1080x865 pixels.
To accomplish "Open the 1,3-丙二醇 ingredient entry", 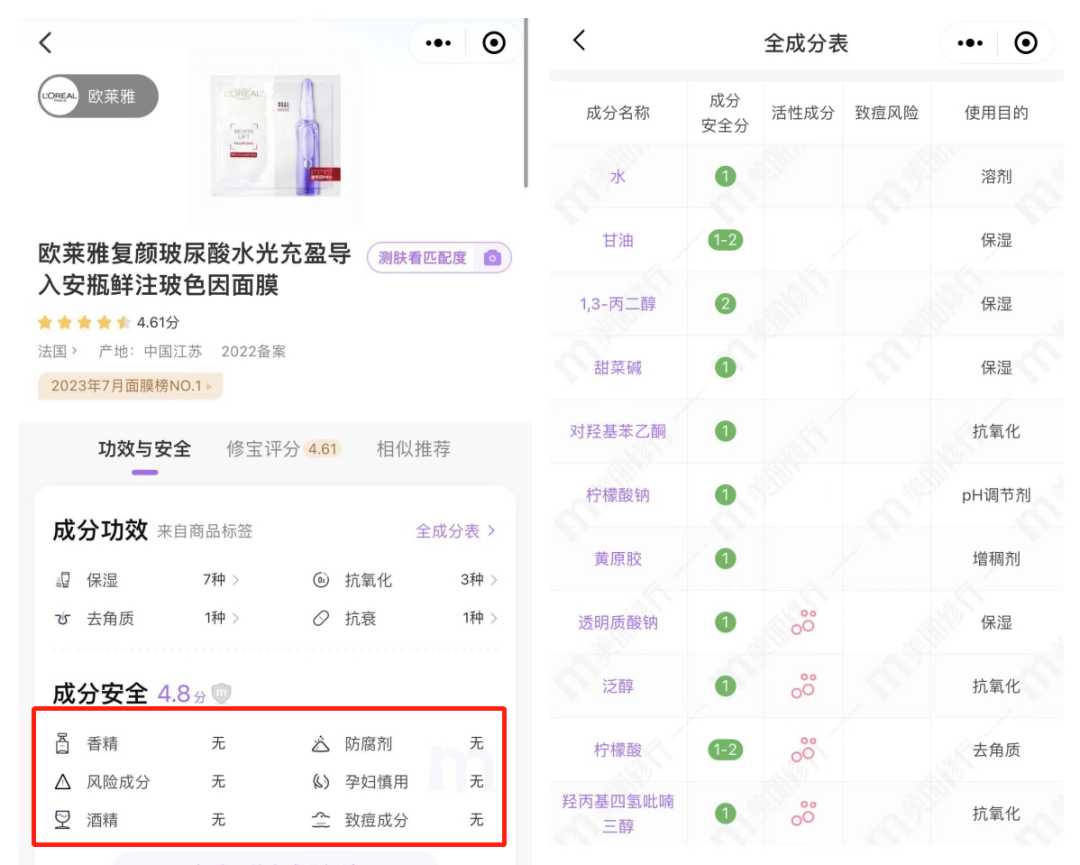I will click(618, 304).
